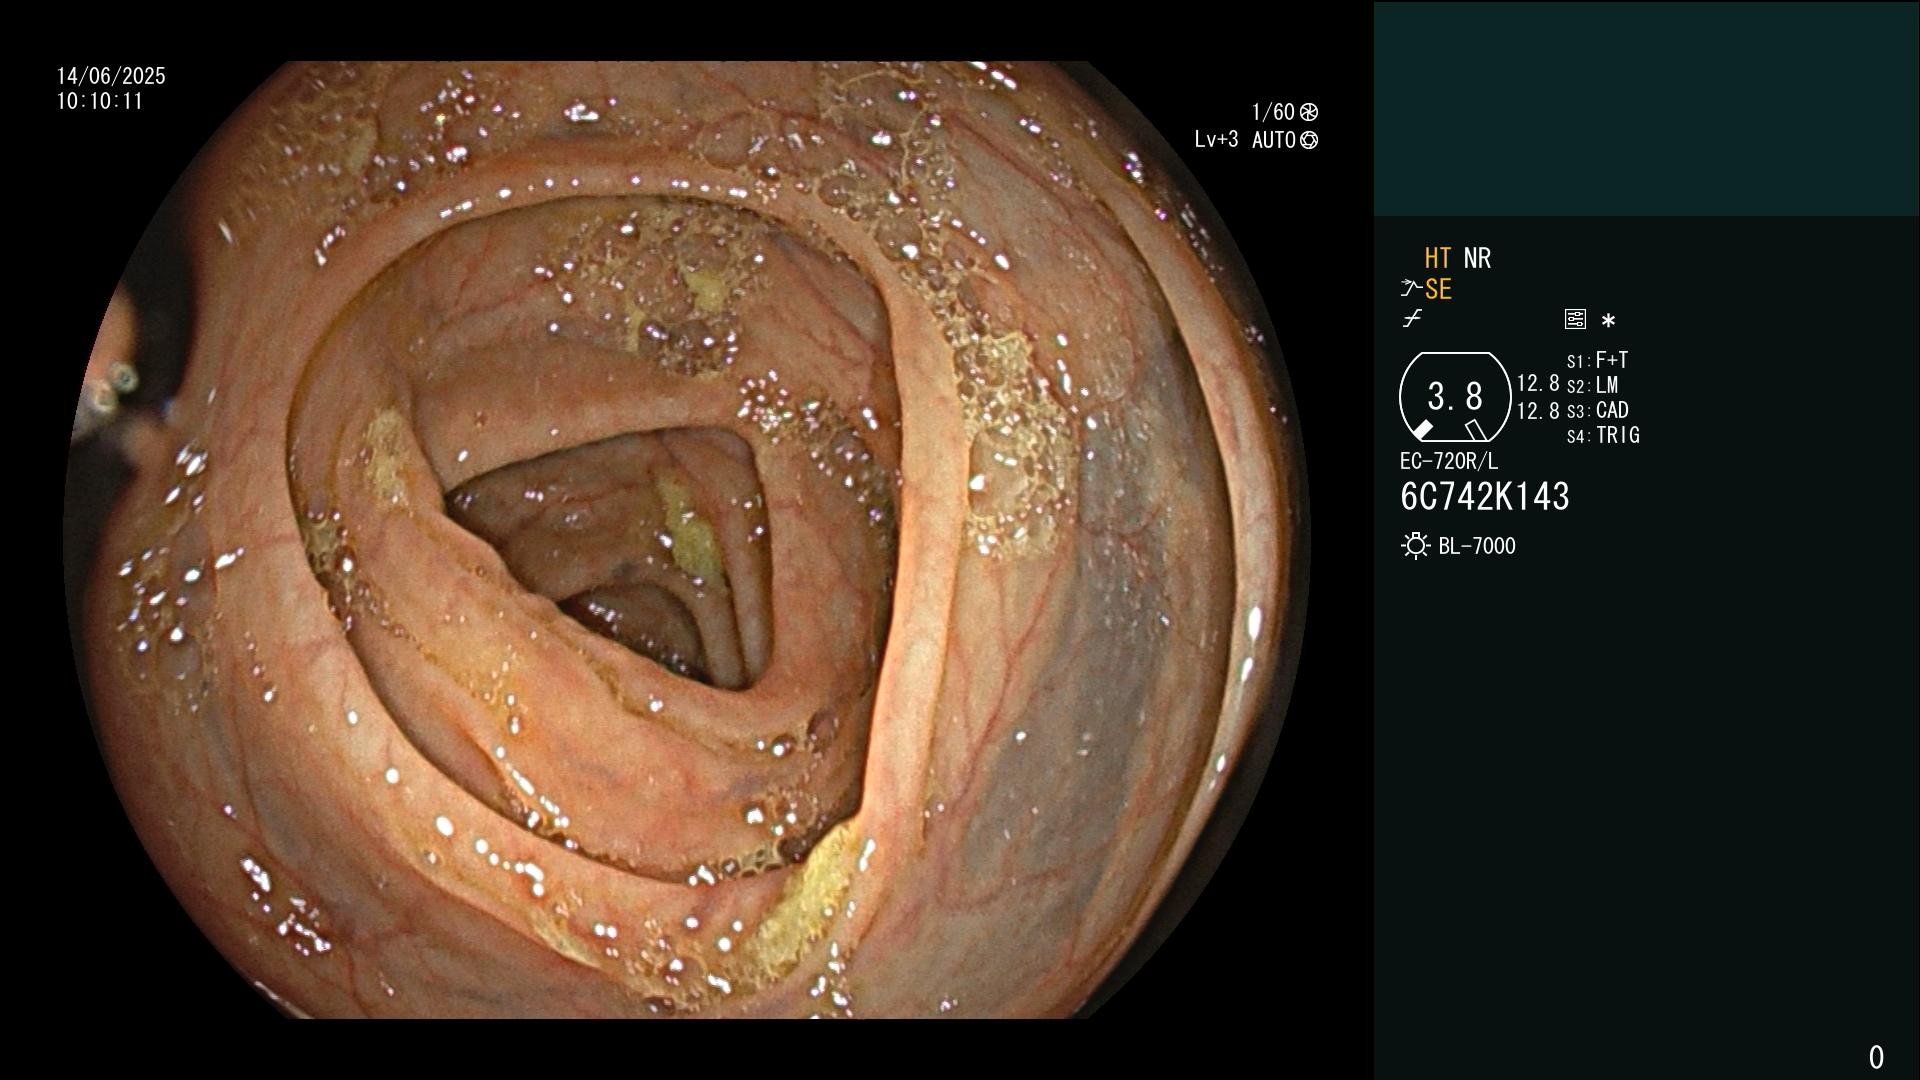Click the iris mode icon beside AUTO
The height and width of the screenshot is (1080, 1920).
(x=1309, y=140)
